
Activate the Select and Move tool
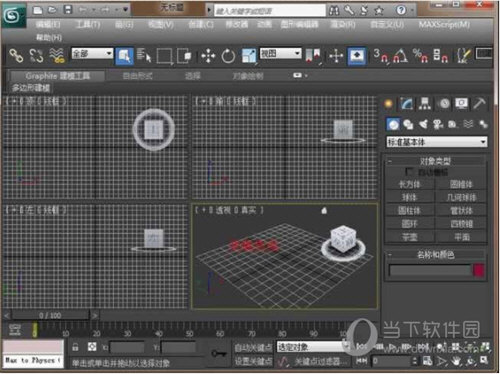[x=208, y=56]
